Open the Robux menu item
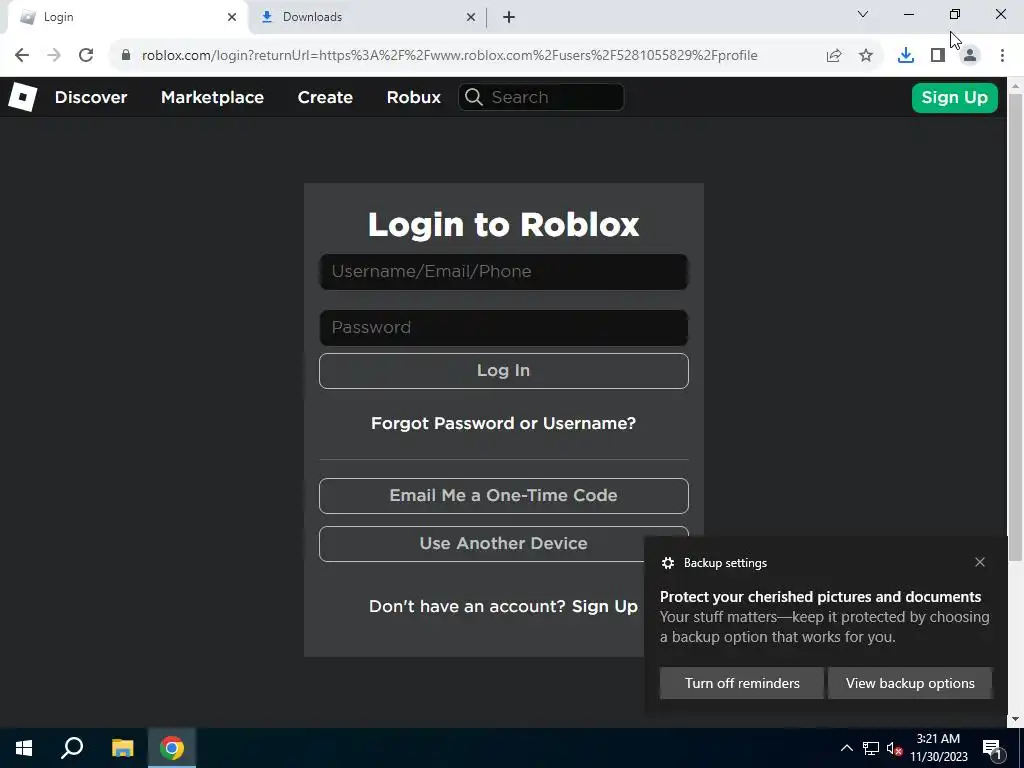The width and height of the screenshot is (1024, 768). pos(413,97)
